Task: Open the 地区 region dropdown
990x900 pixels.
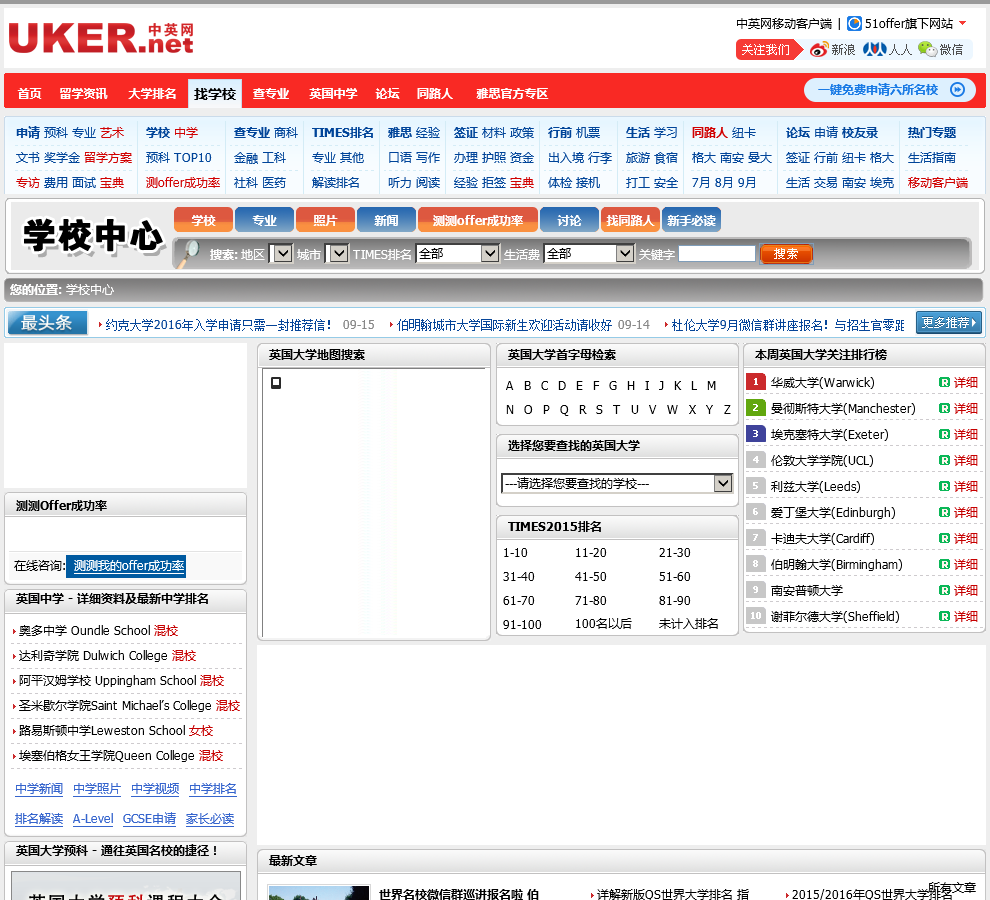Action: (x=282, y=254)
